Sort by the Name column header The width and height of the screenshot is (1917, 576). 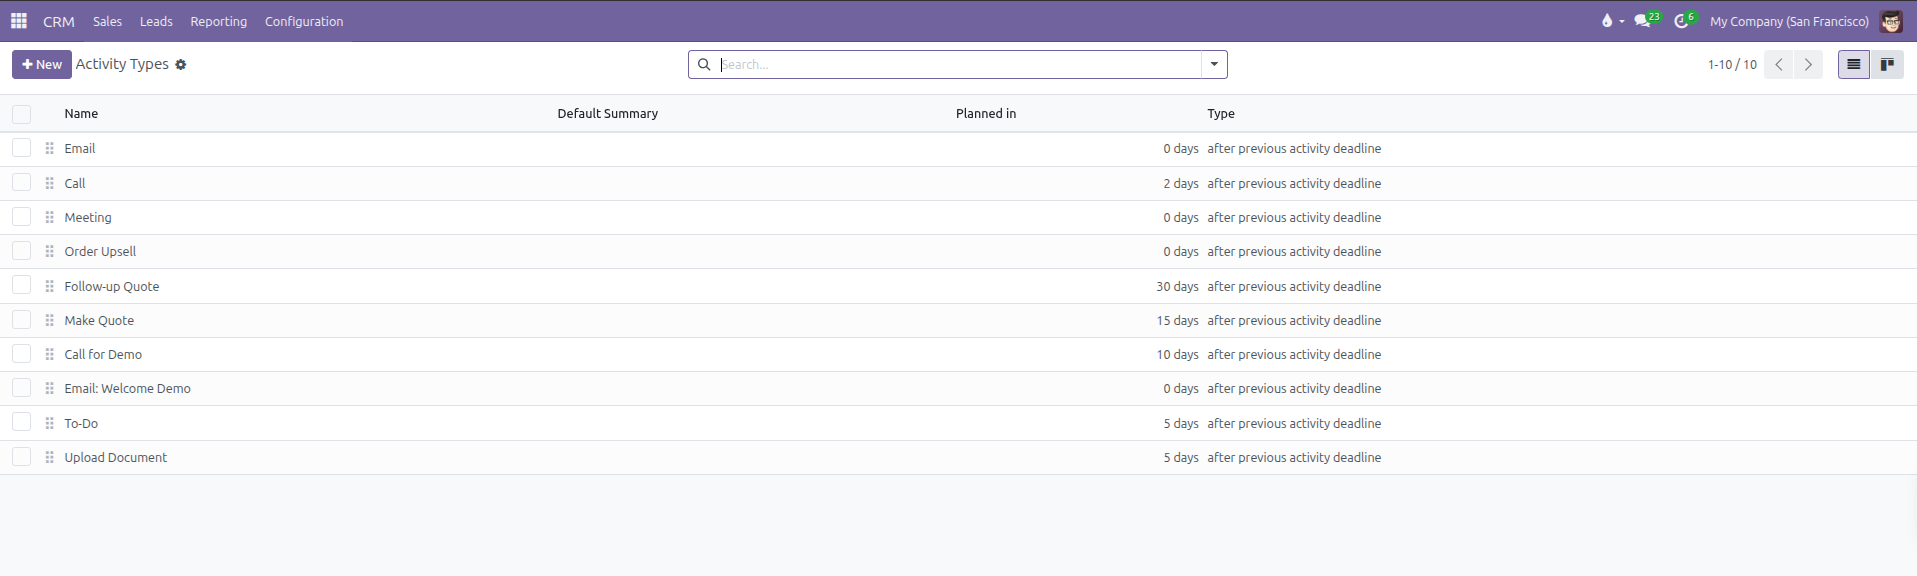point(81,114)
